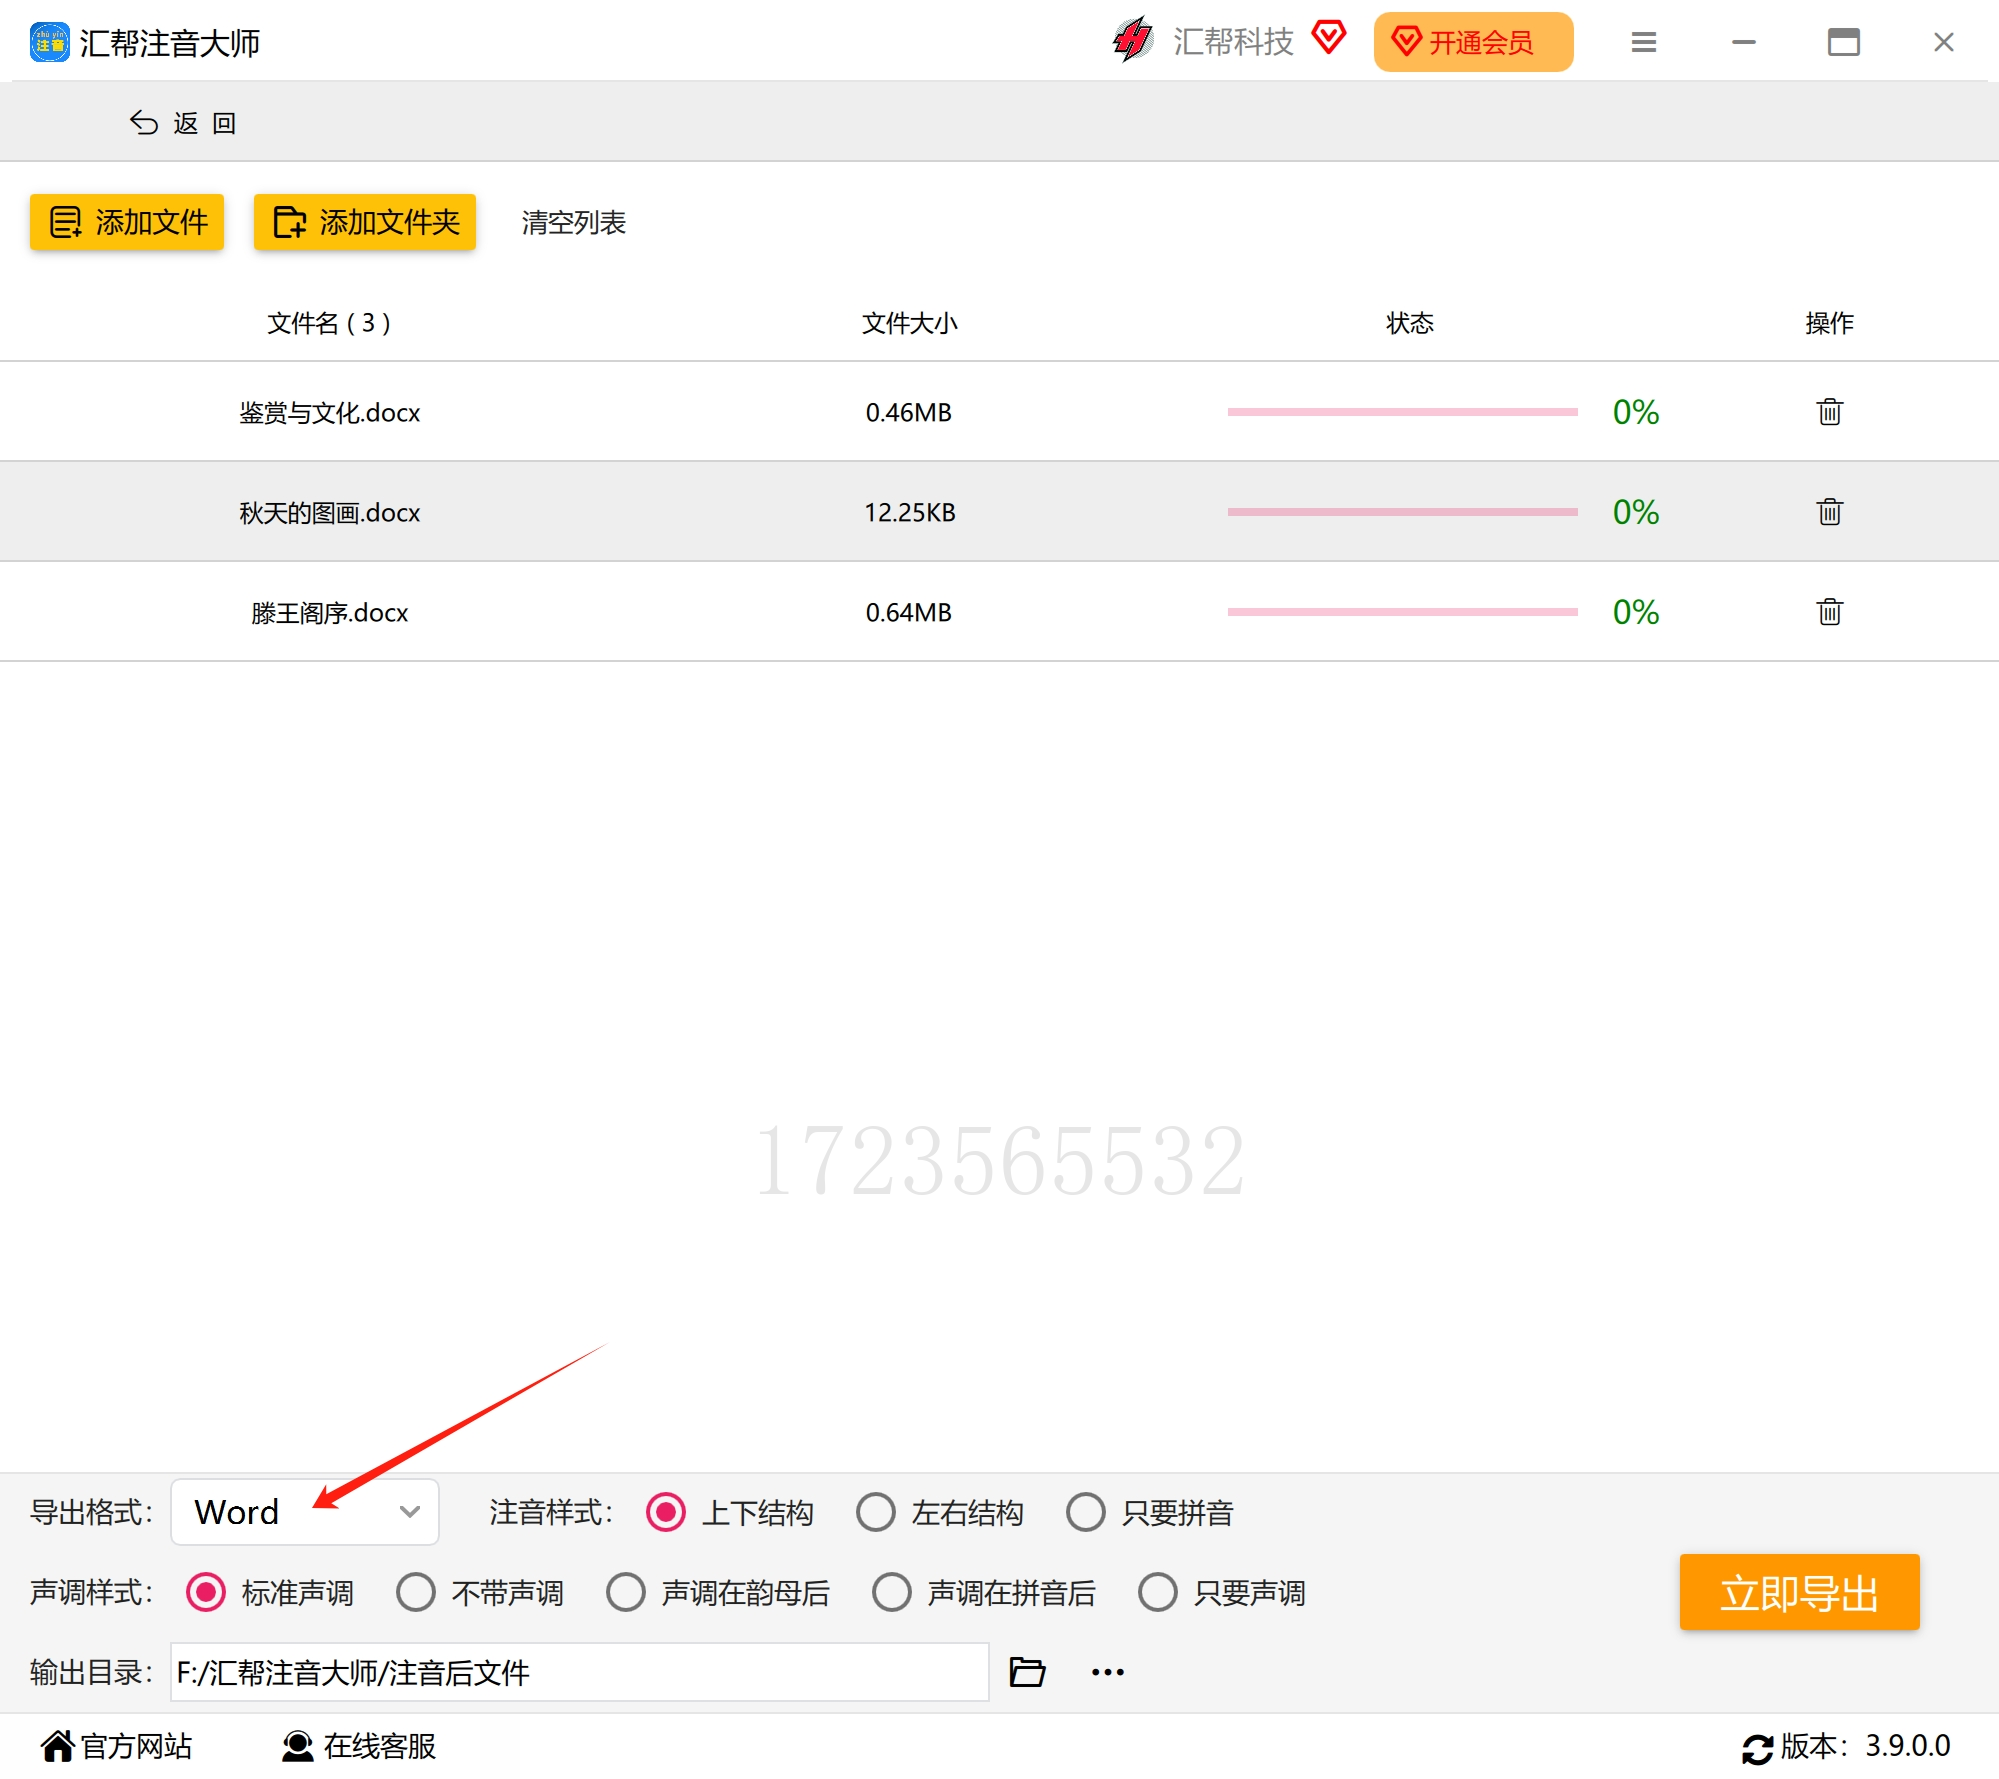Click the version refresh icon
Image resolution: width=1999 pixels, height=1779 pixels.
pos(1757,1748)
